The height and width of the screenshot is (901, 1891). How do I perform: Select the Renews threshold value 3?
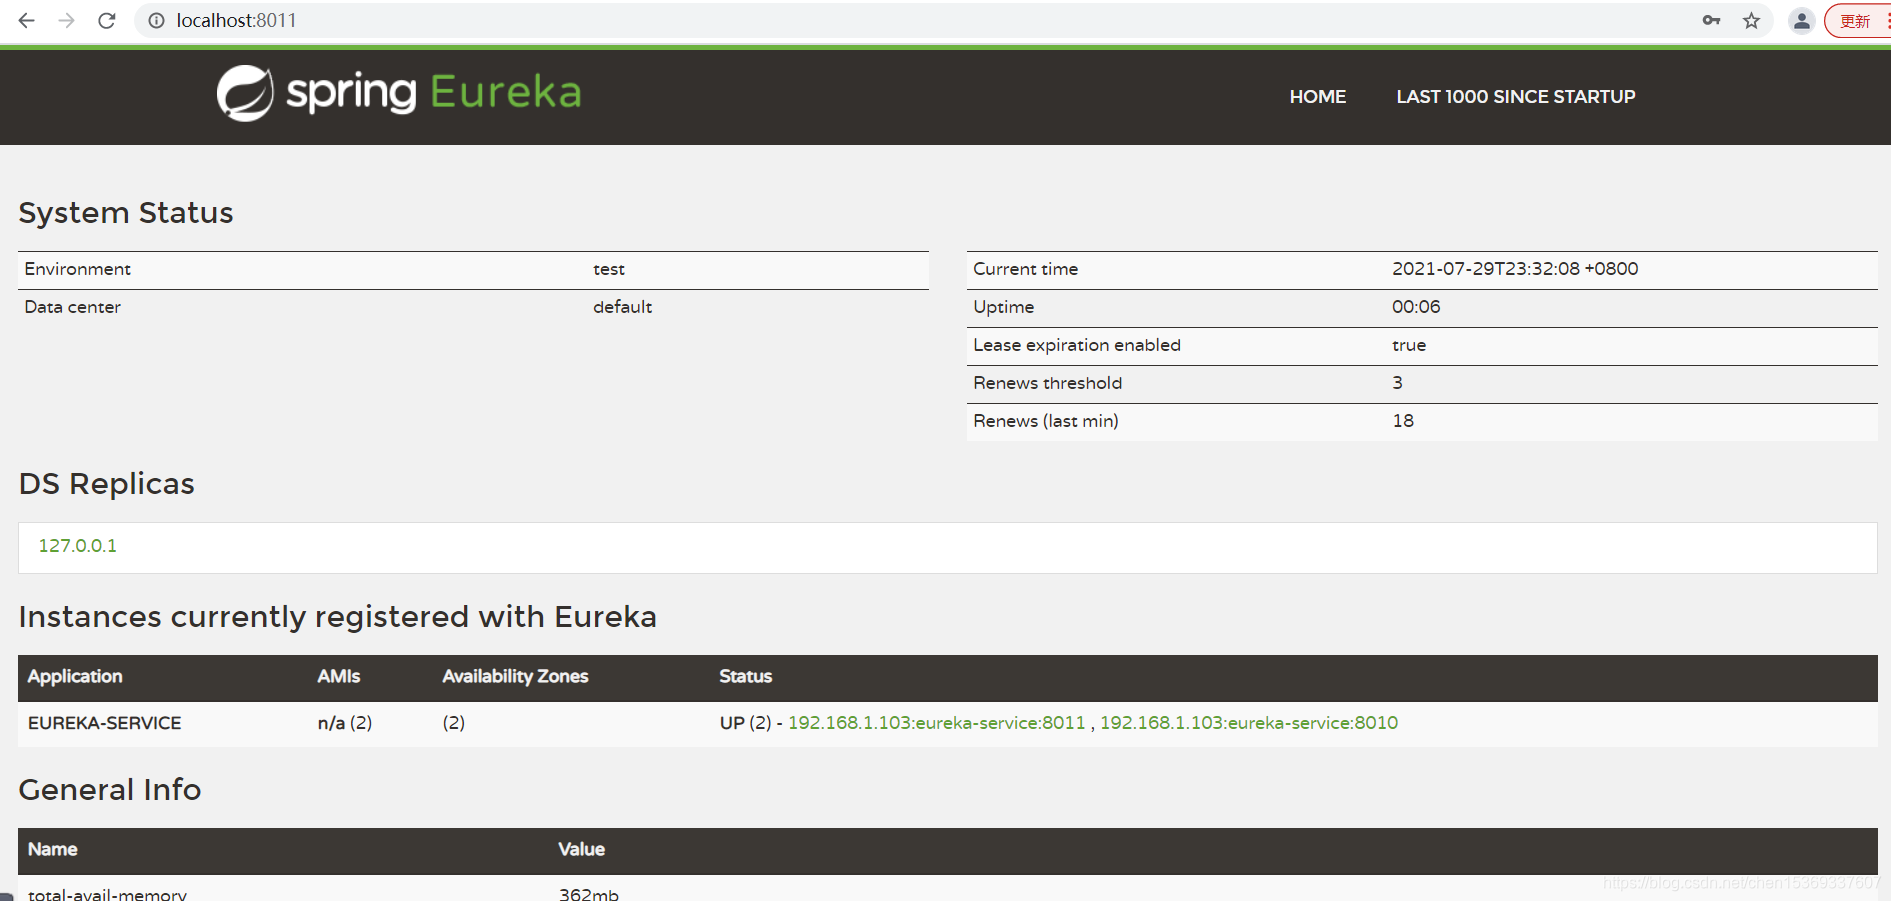[x=1397, y=383]
